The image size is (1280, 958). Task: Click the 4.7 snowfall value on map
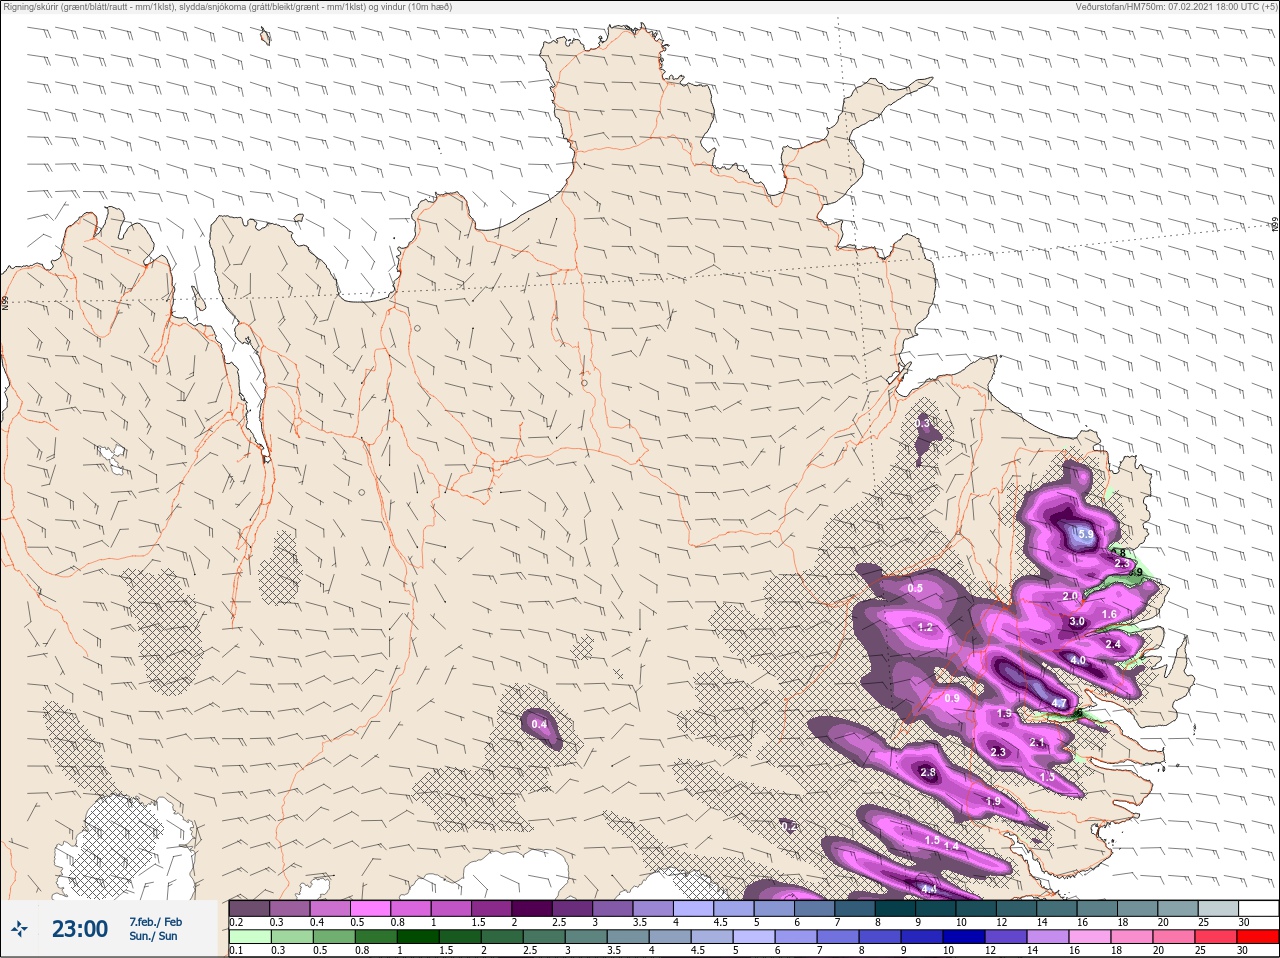1059,703
